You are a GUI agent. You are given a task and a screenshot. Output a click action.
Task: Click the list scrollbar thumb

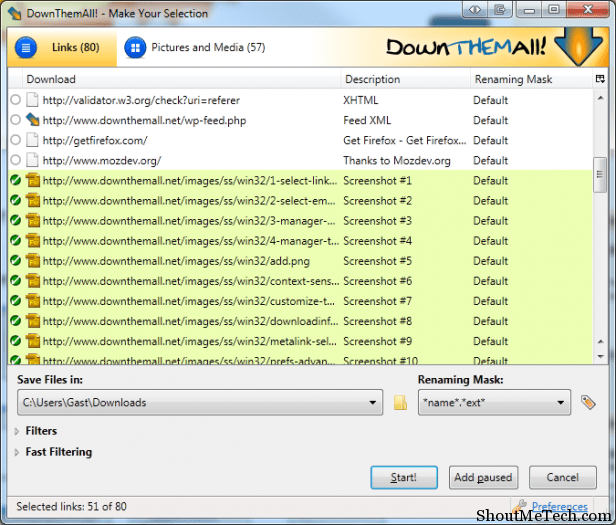point(600,174)
